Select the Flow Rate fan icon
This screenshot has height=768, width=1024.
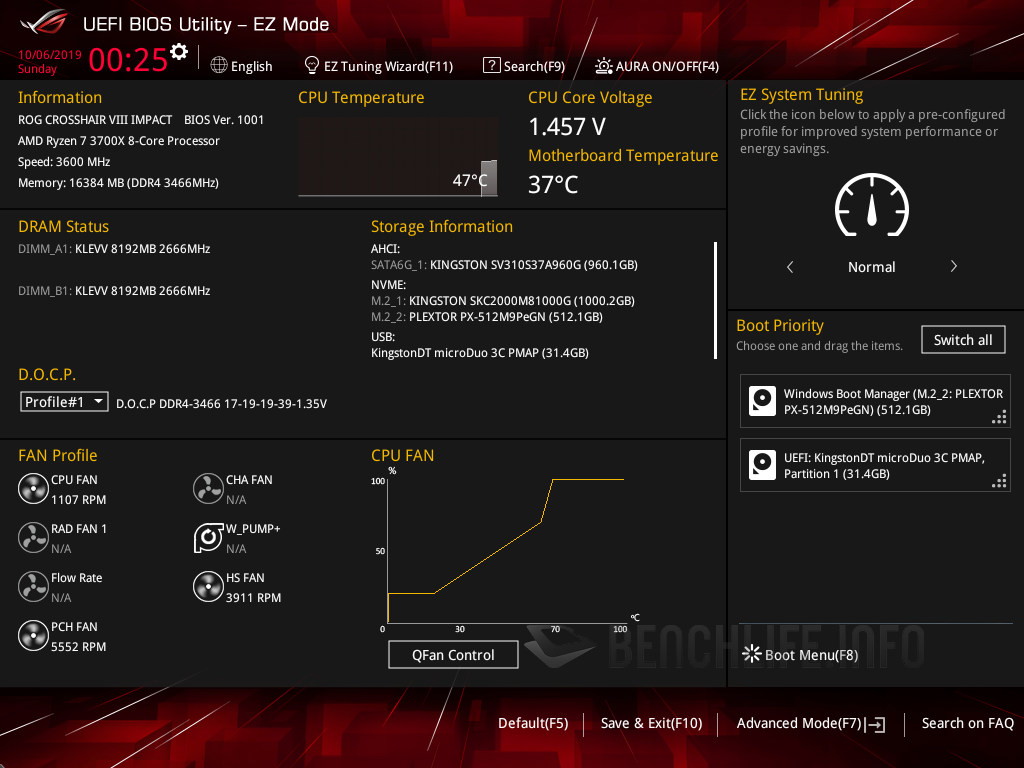(33, 586)
